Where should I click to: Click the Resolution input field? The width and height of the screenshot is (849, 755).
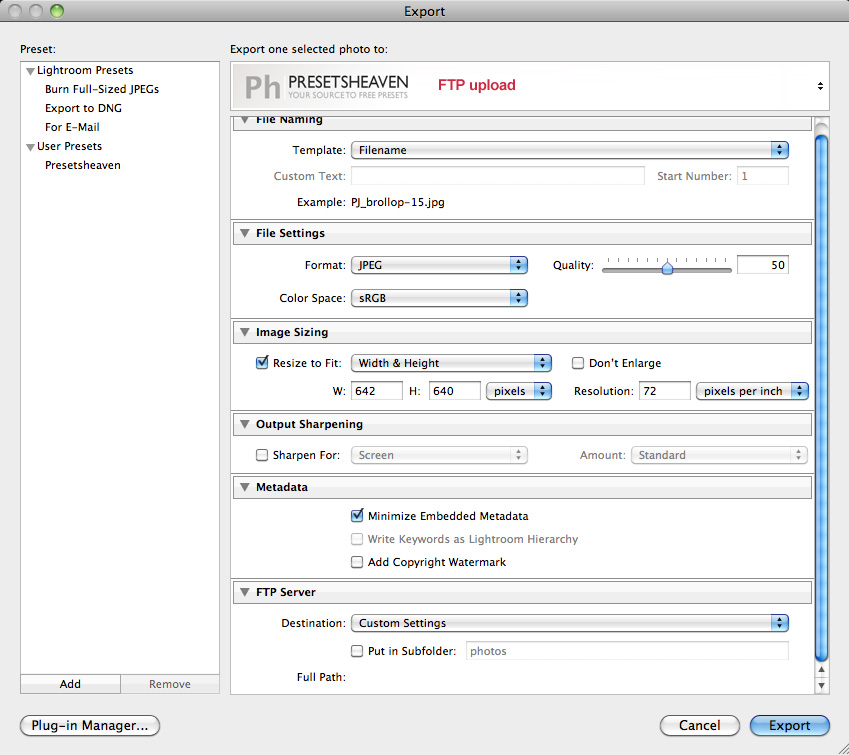click(x=665, y=391)
